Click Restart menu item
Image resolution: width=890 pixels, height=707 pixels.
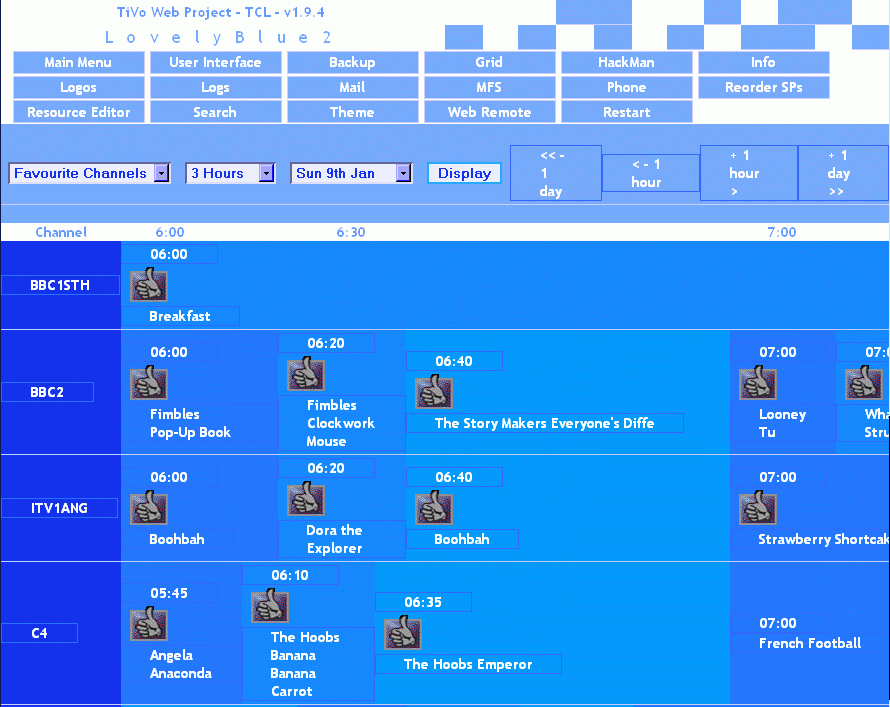point(627,112)
